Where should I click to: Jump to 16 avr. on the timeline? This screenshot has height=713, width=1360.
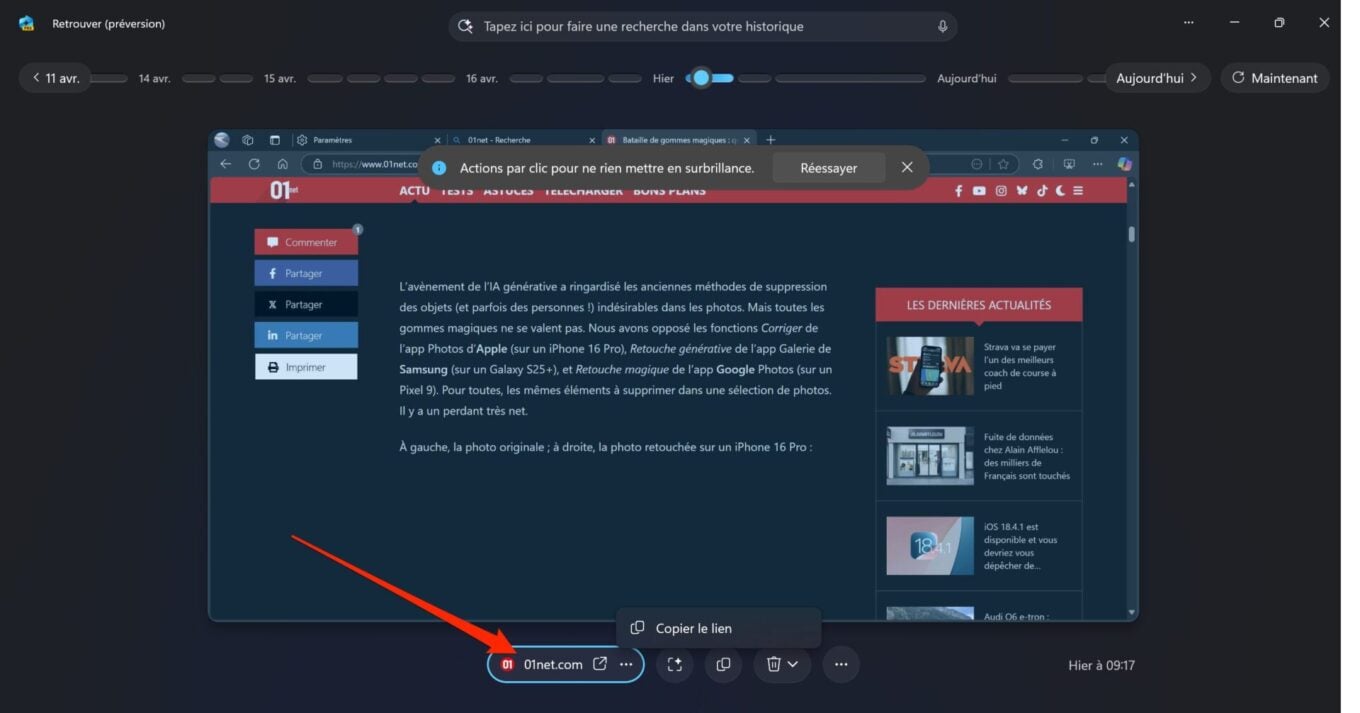pyautogui.click(x=482, y=78)
